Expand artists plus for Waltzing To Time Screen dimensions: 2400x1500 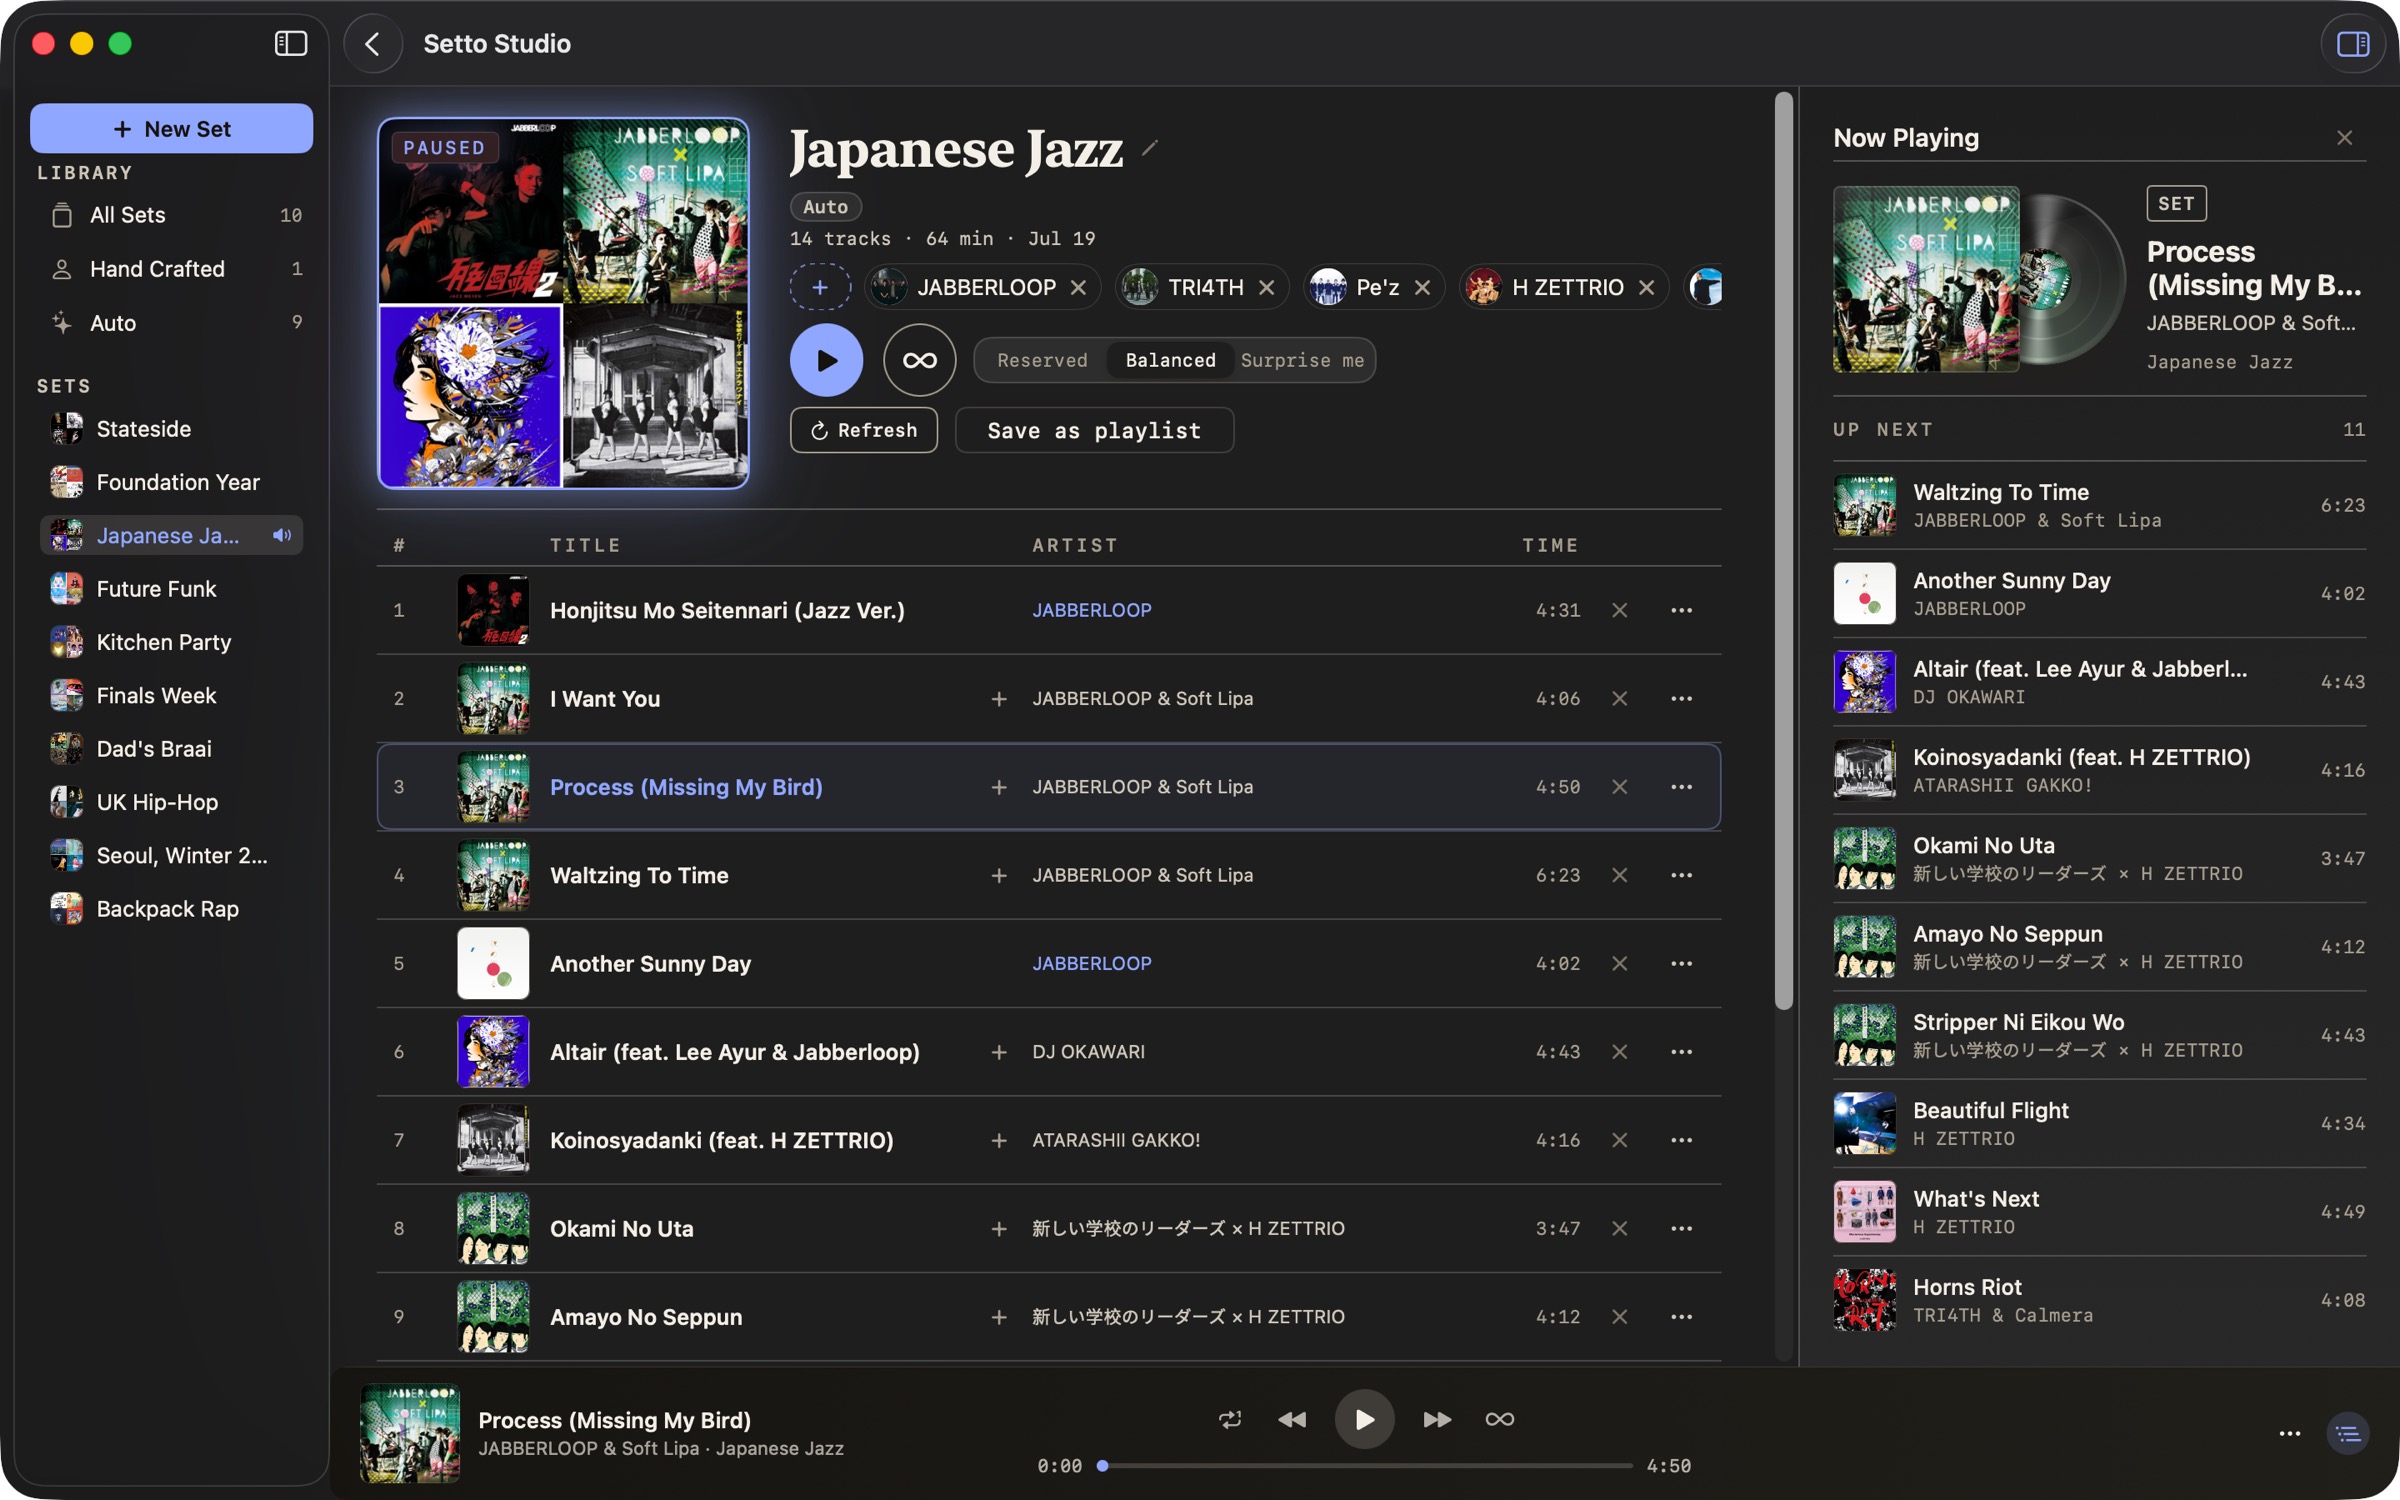pyautogui.click(x=998, y=875)
